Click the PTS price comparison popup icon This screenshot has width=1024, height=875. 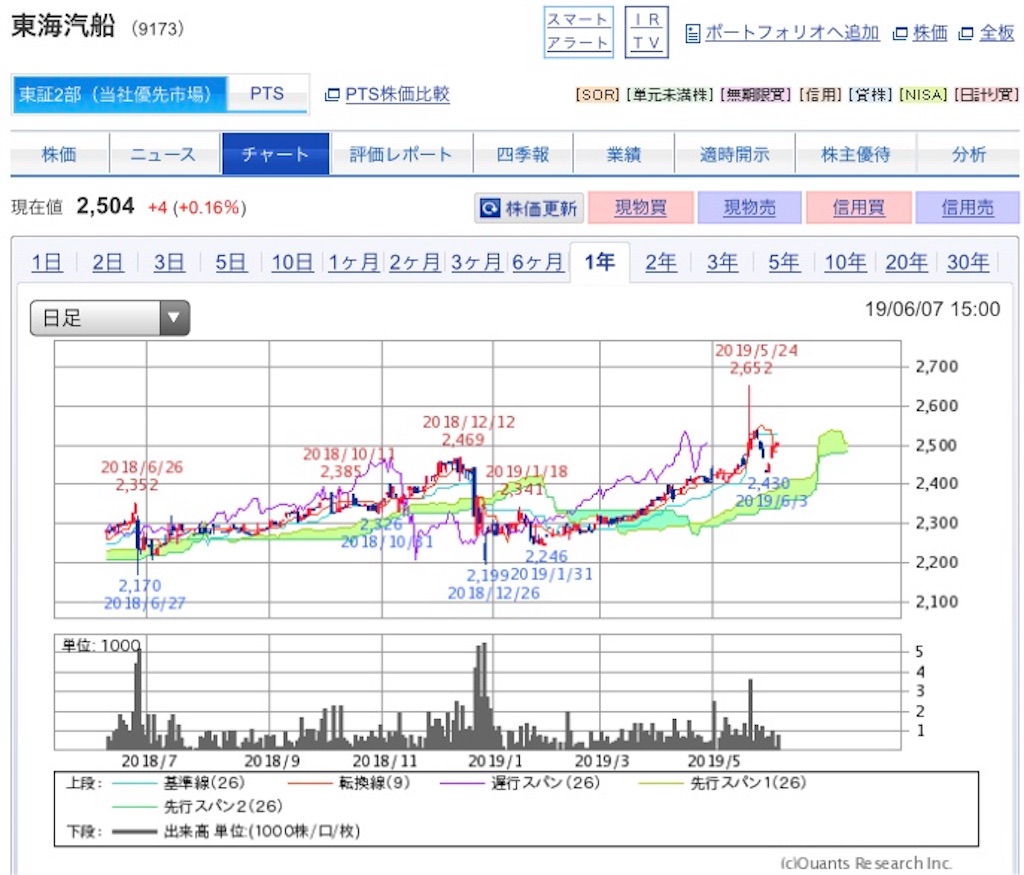(332, 95)
